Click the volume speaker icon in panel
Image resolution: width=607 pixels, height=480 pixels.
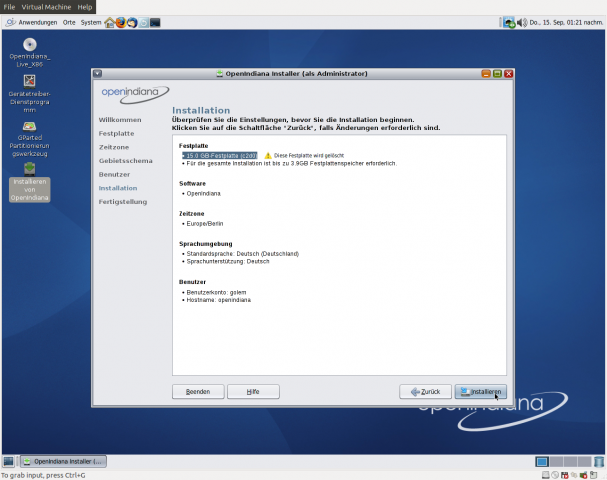pos(523,22)
